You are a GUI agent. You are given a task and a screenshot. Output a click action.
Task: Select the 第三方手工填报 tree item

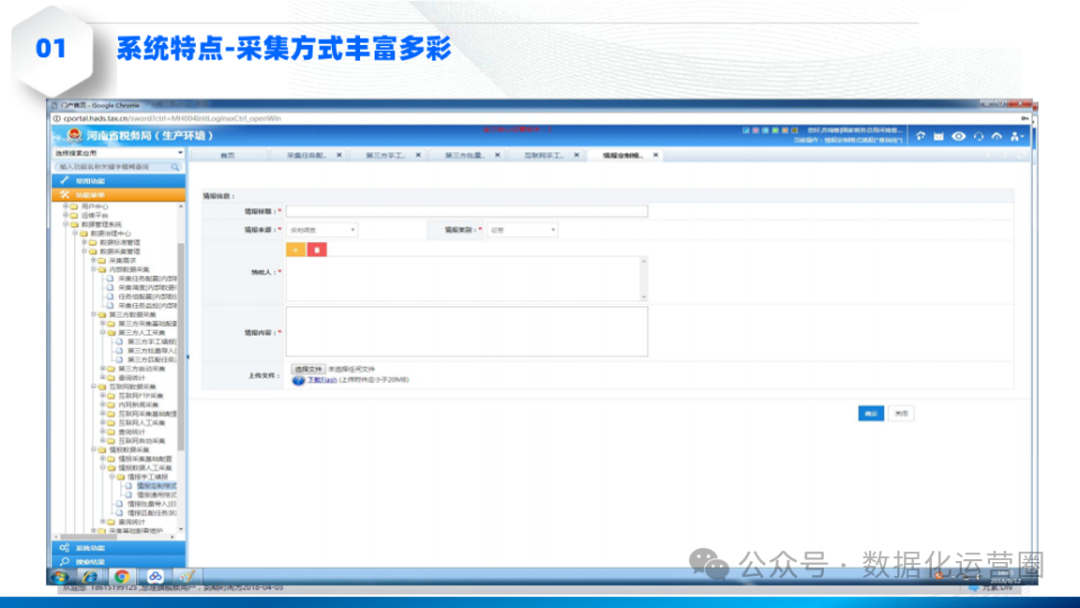(x=152, y=342)
